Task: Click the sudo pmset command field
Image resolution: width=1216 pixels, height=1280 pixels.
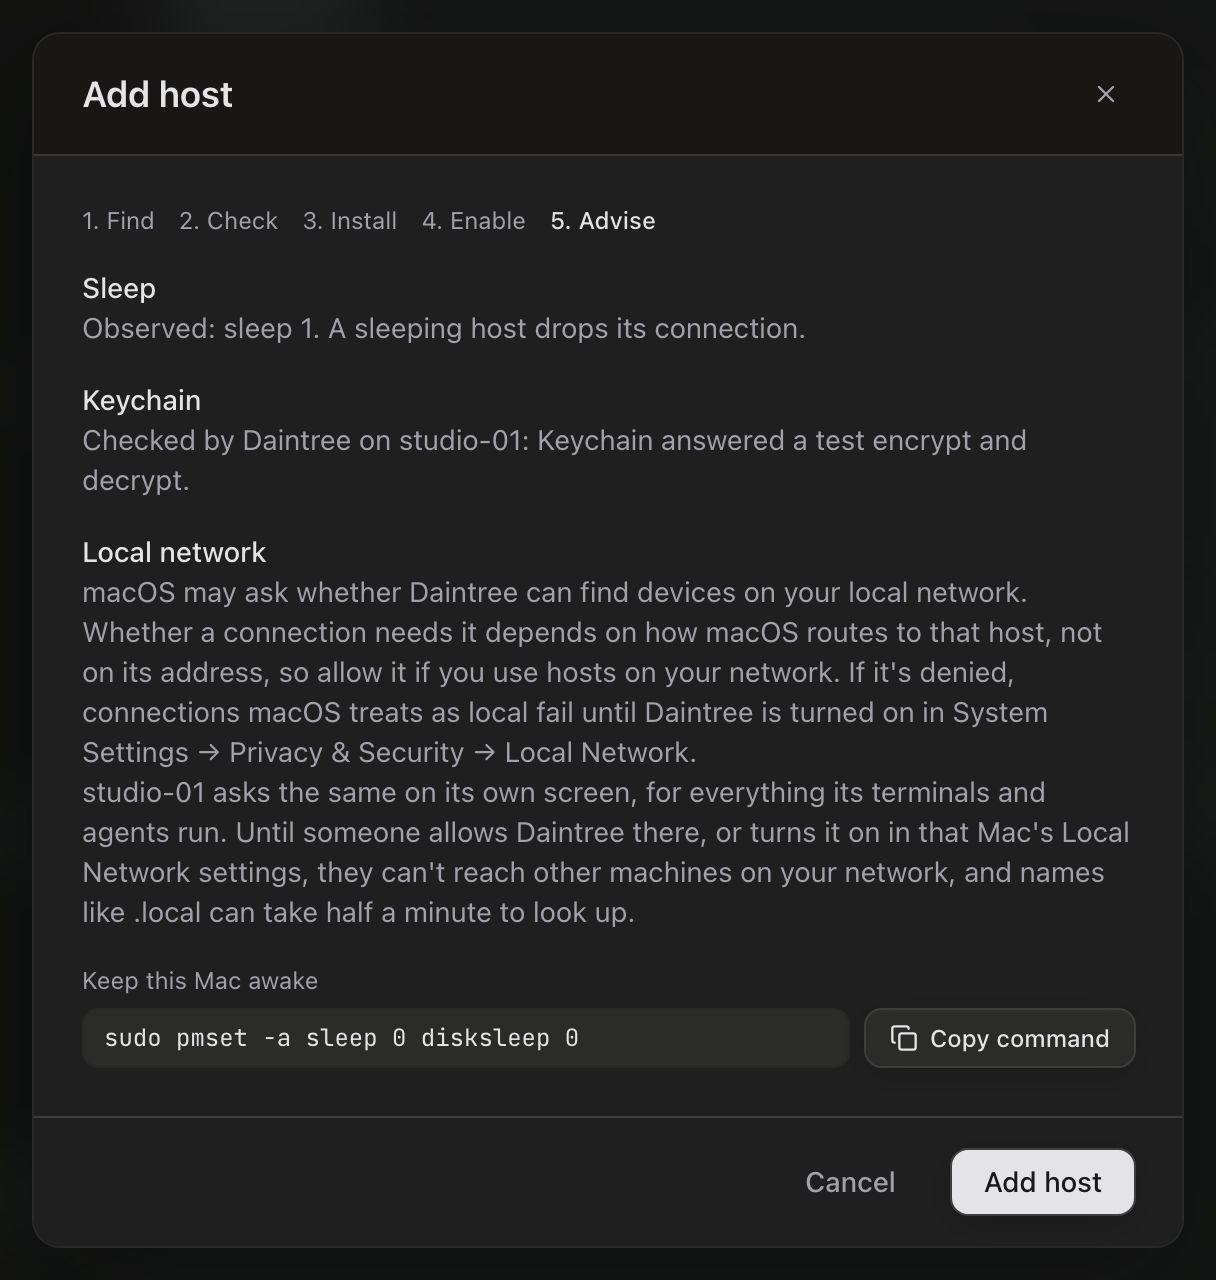Action: coord(466,1038)
